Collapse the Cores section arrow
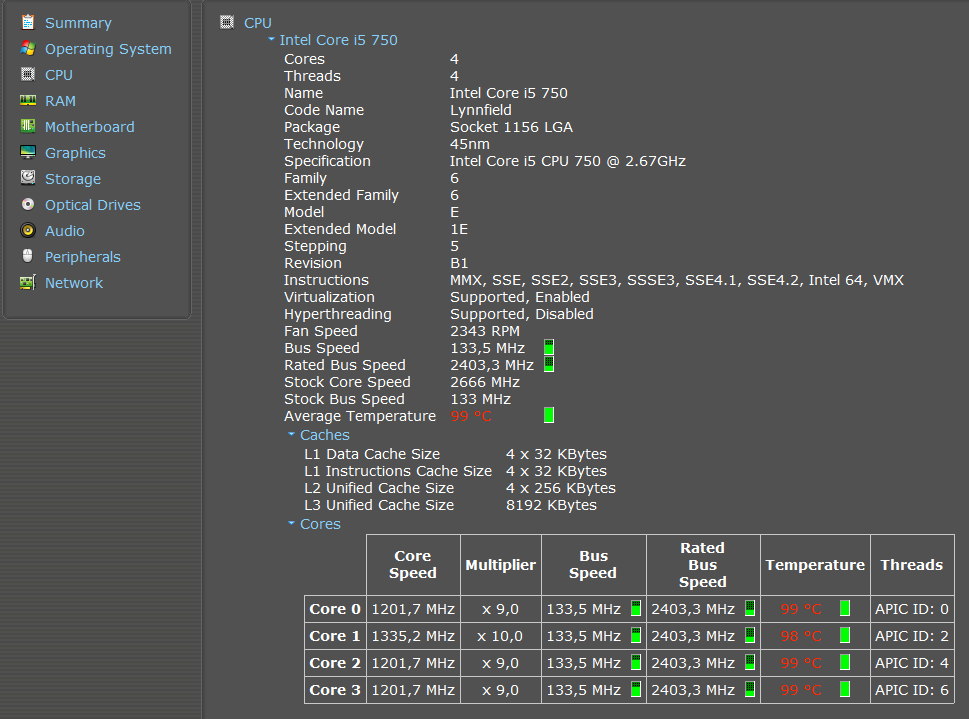The width and height of the screenshot is (969, 719). coord(292,523)
